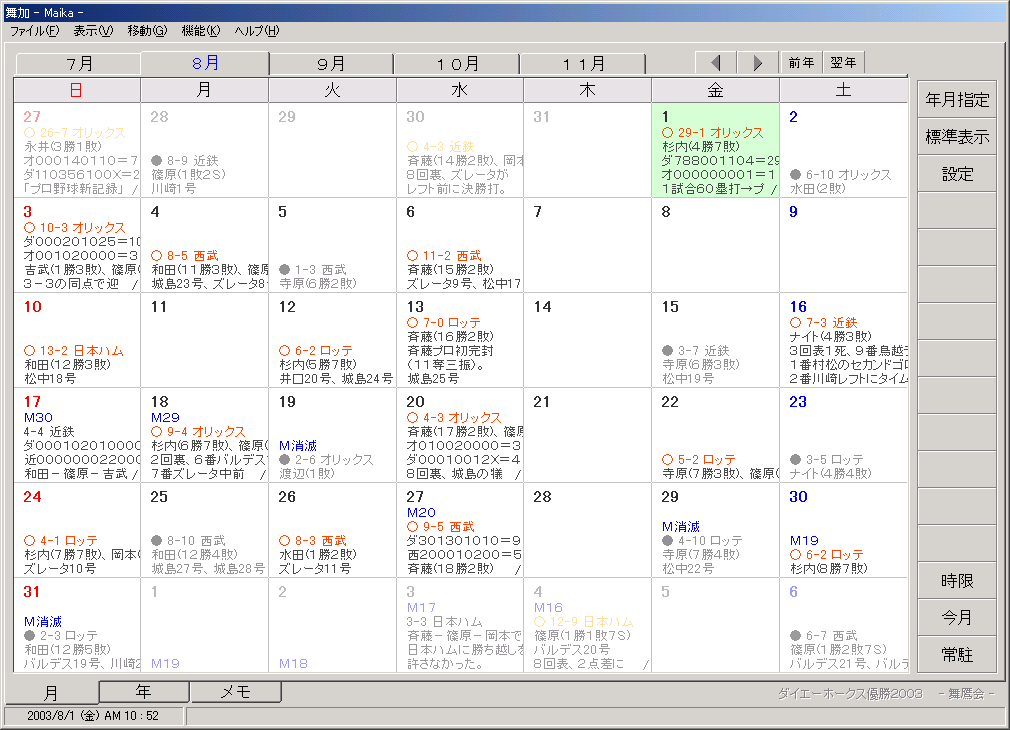
Task: Go to previous year with 前年
Action: tap(801, 62)
